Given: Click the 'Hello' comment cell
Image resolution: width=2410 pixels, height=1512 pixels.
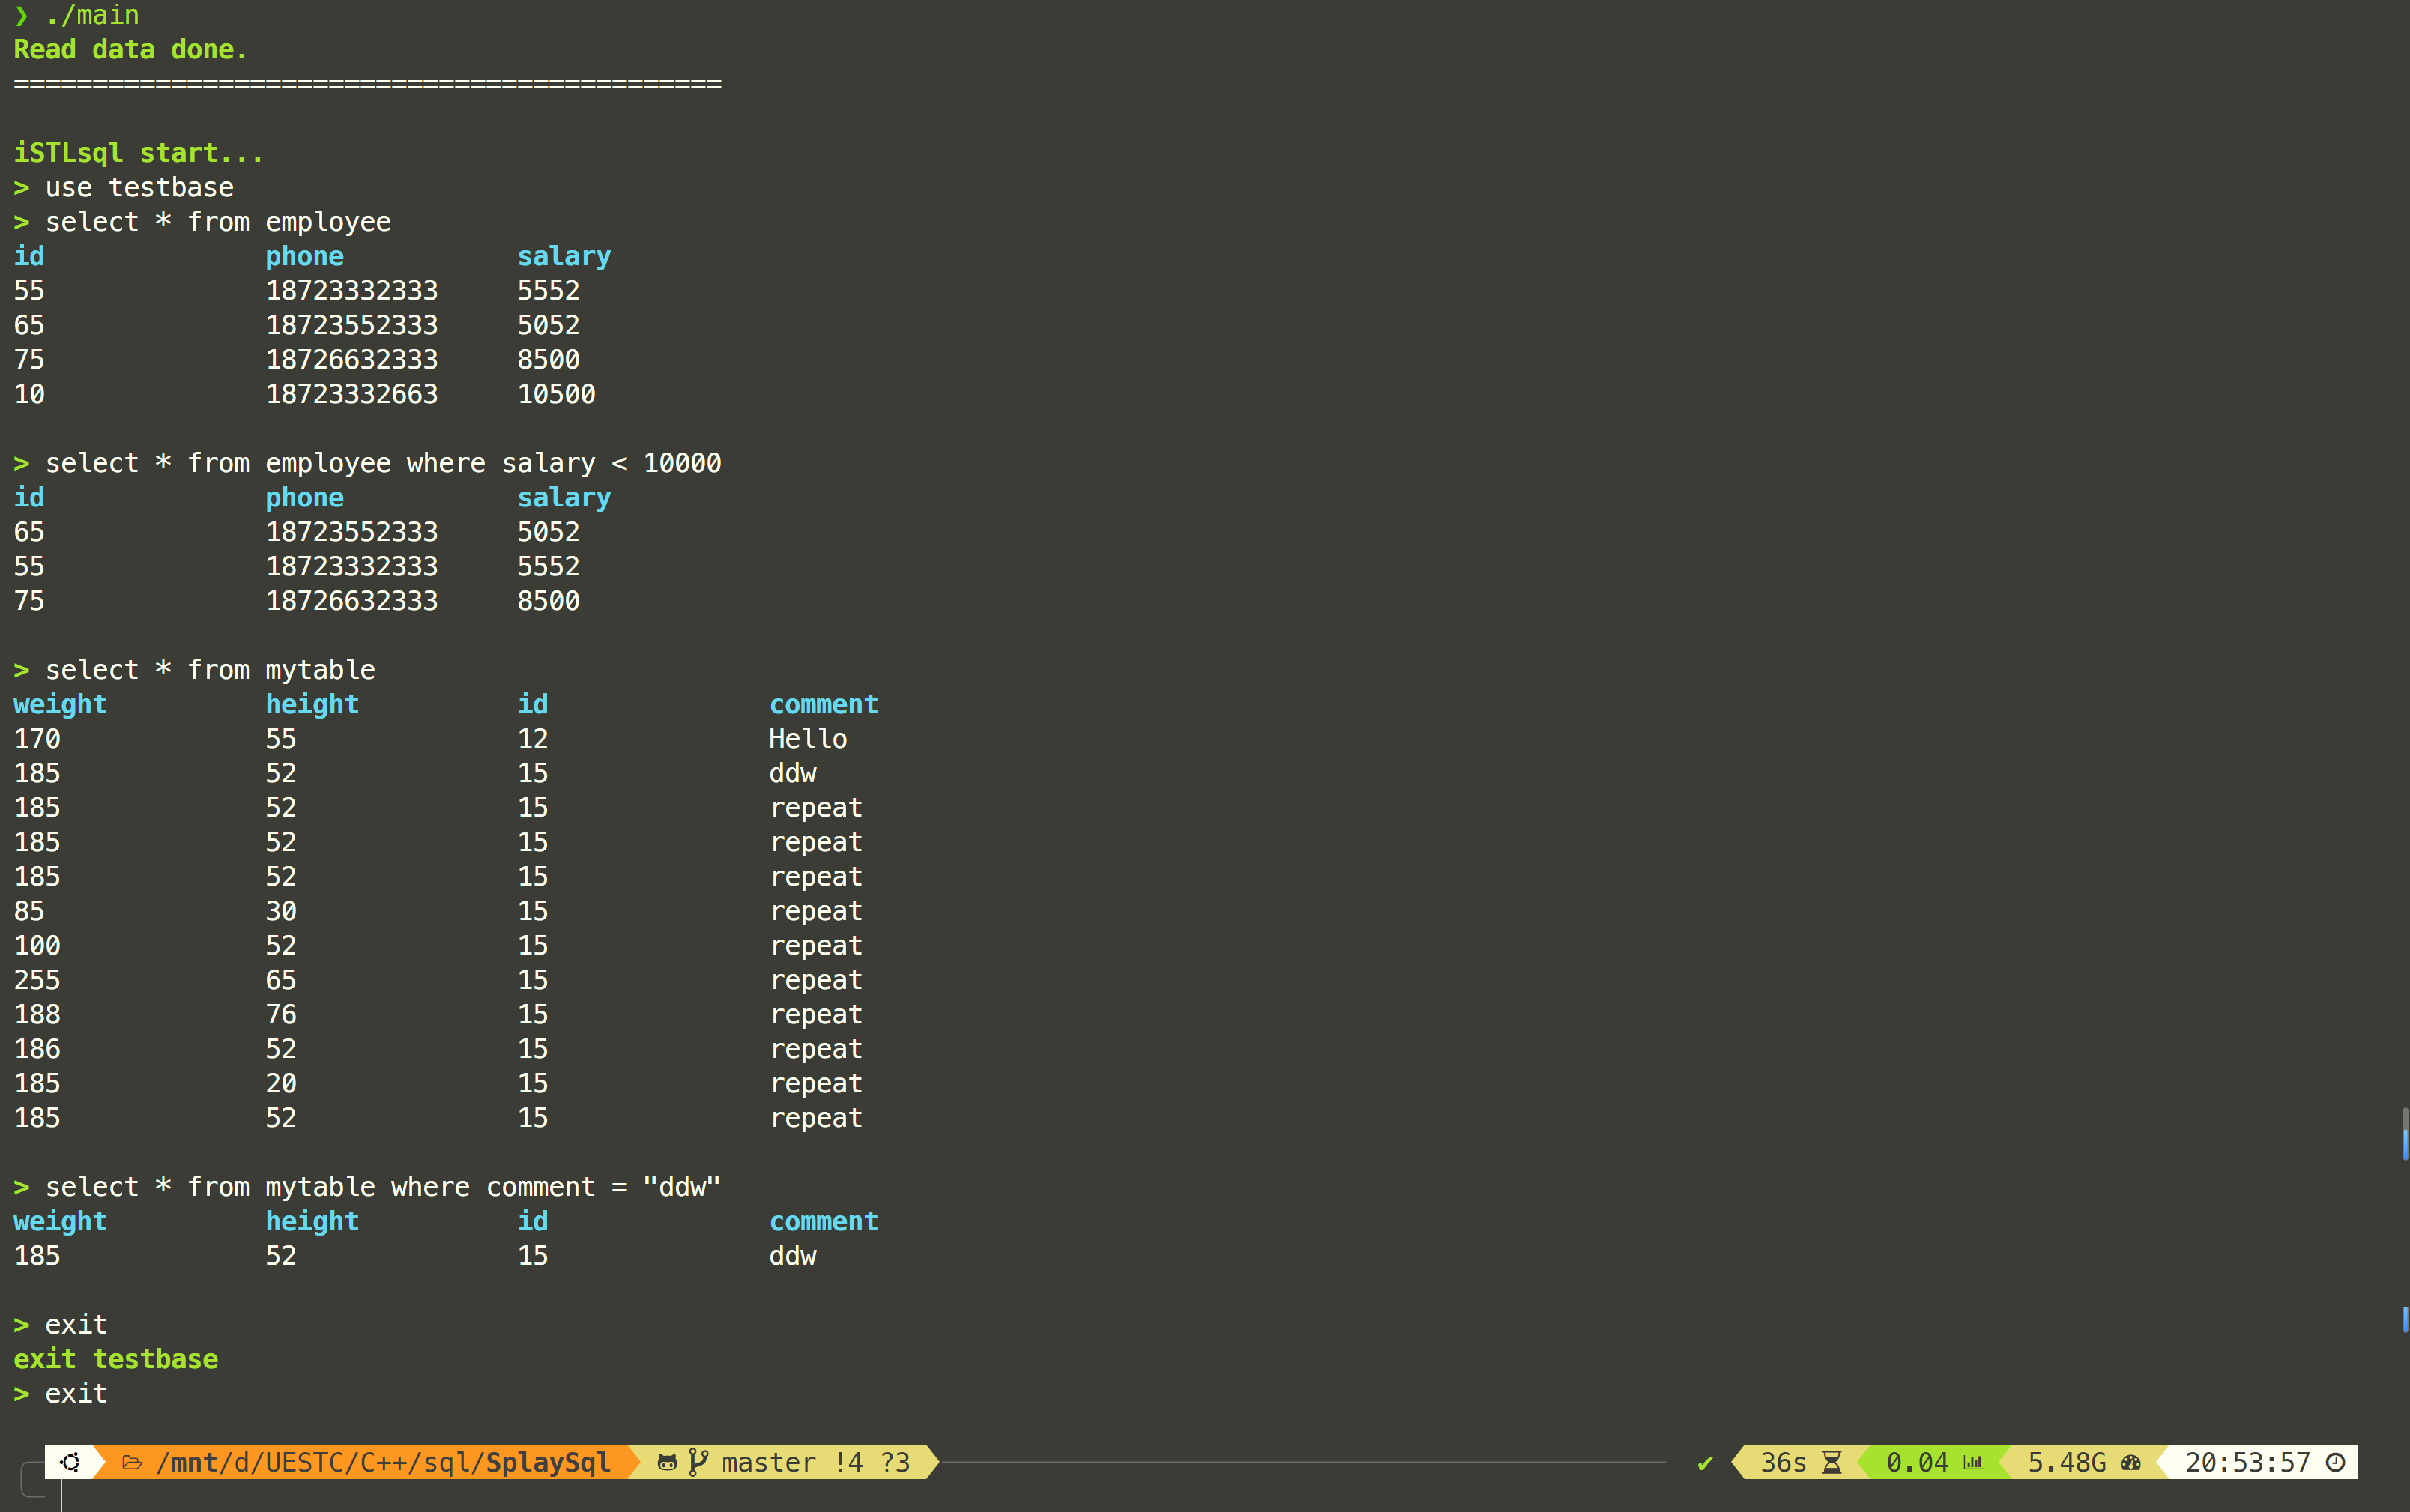Looking at the screenshot, I should click(x=808, y=739).
